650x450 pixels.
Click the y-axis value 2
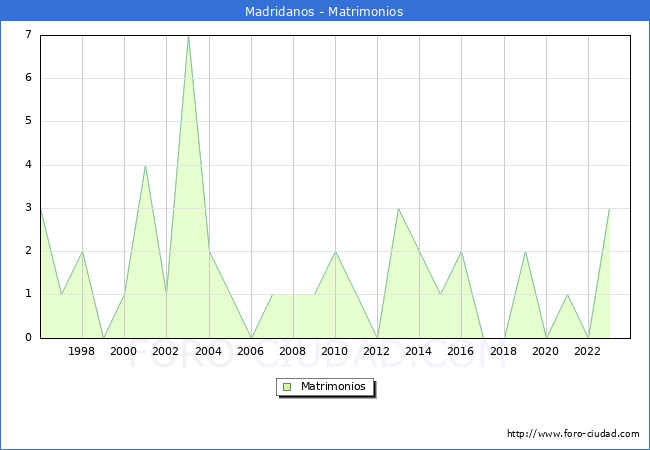click(x=28, y=251)
